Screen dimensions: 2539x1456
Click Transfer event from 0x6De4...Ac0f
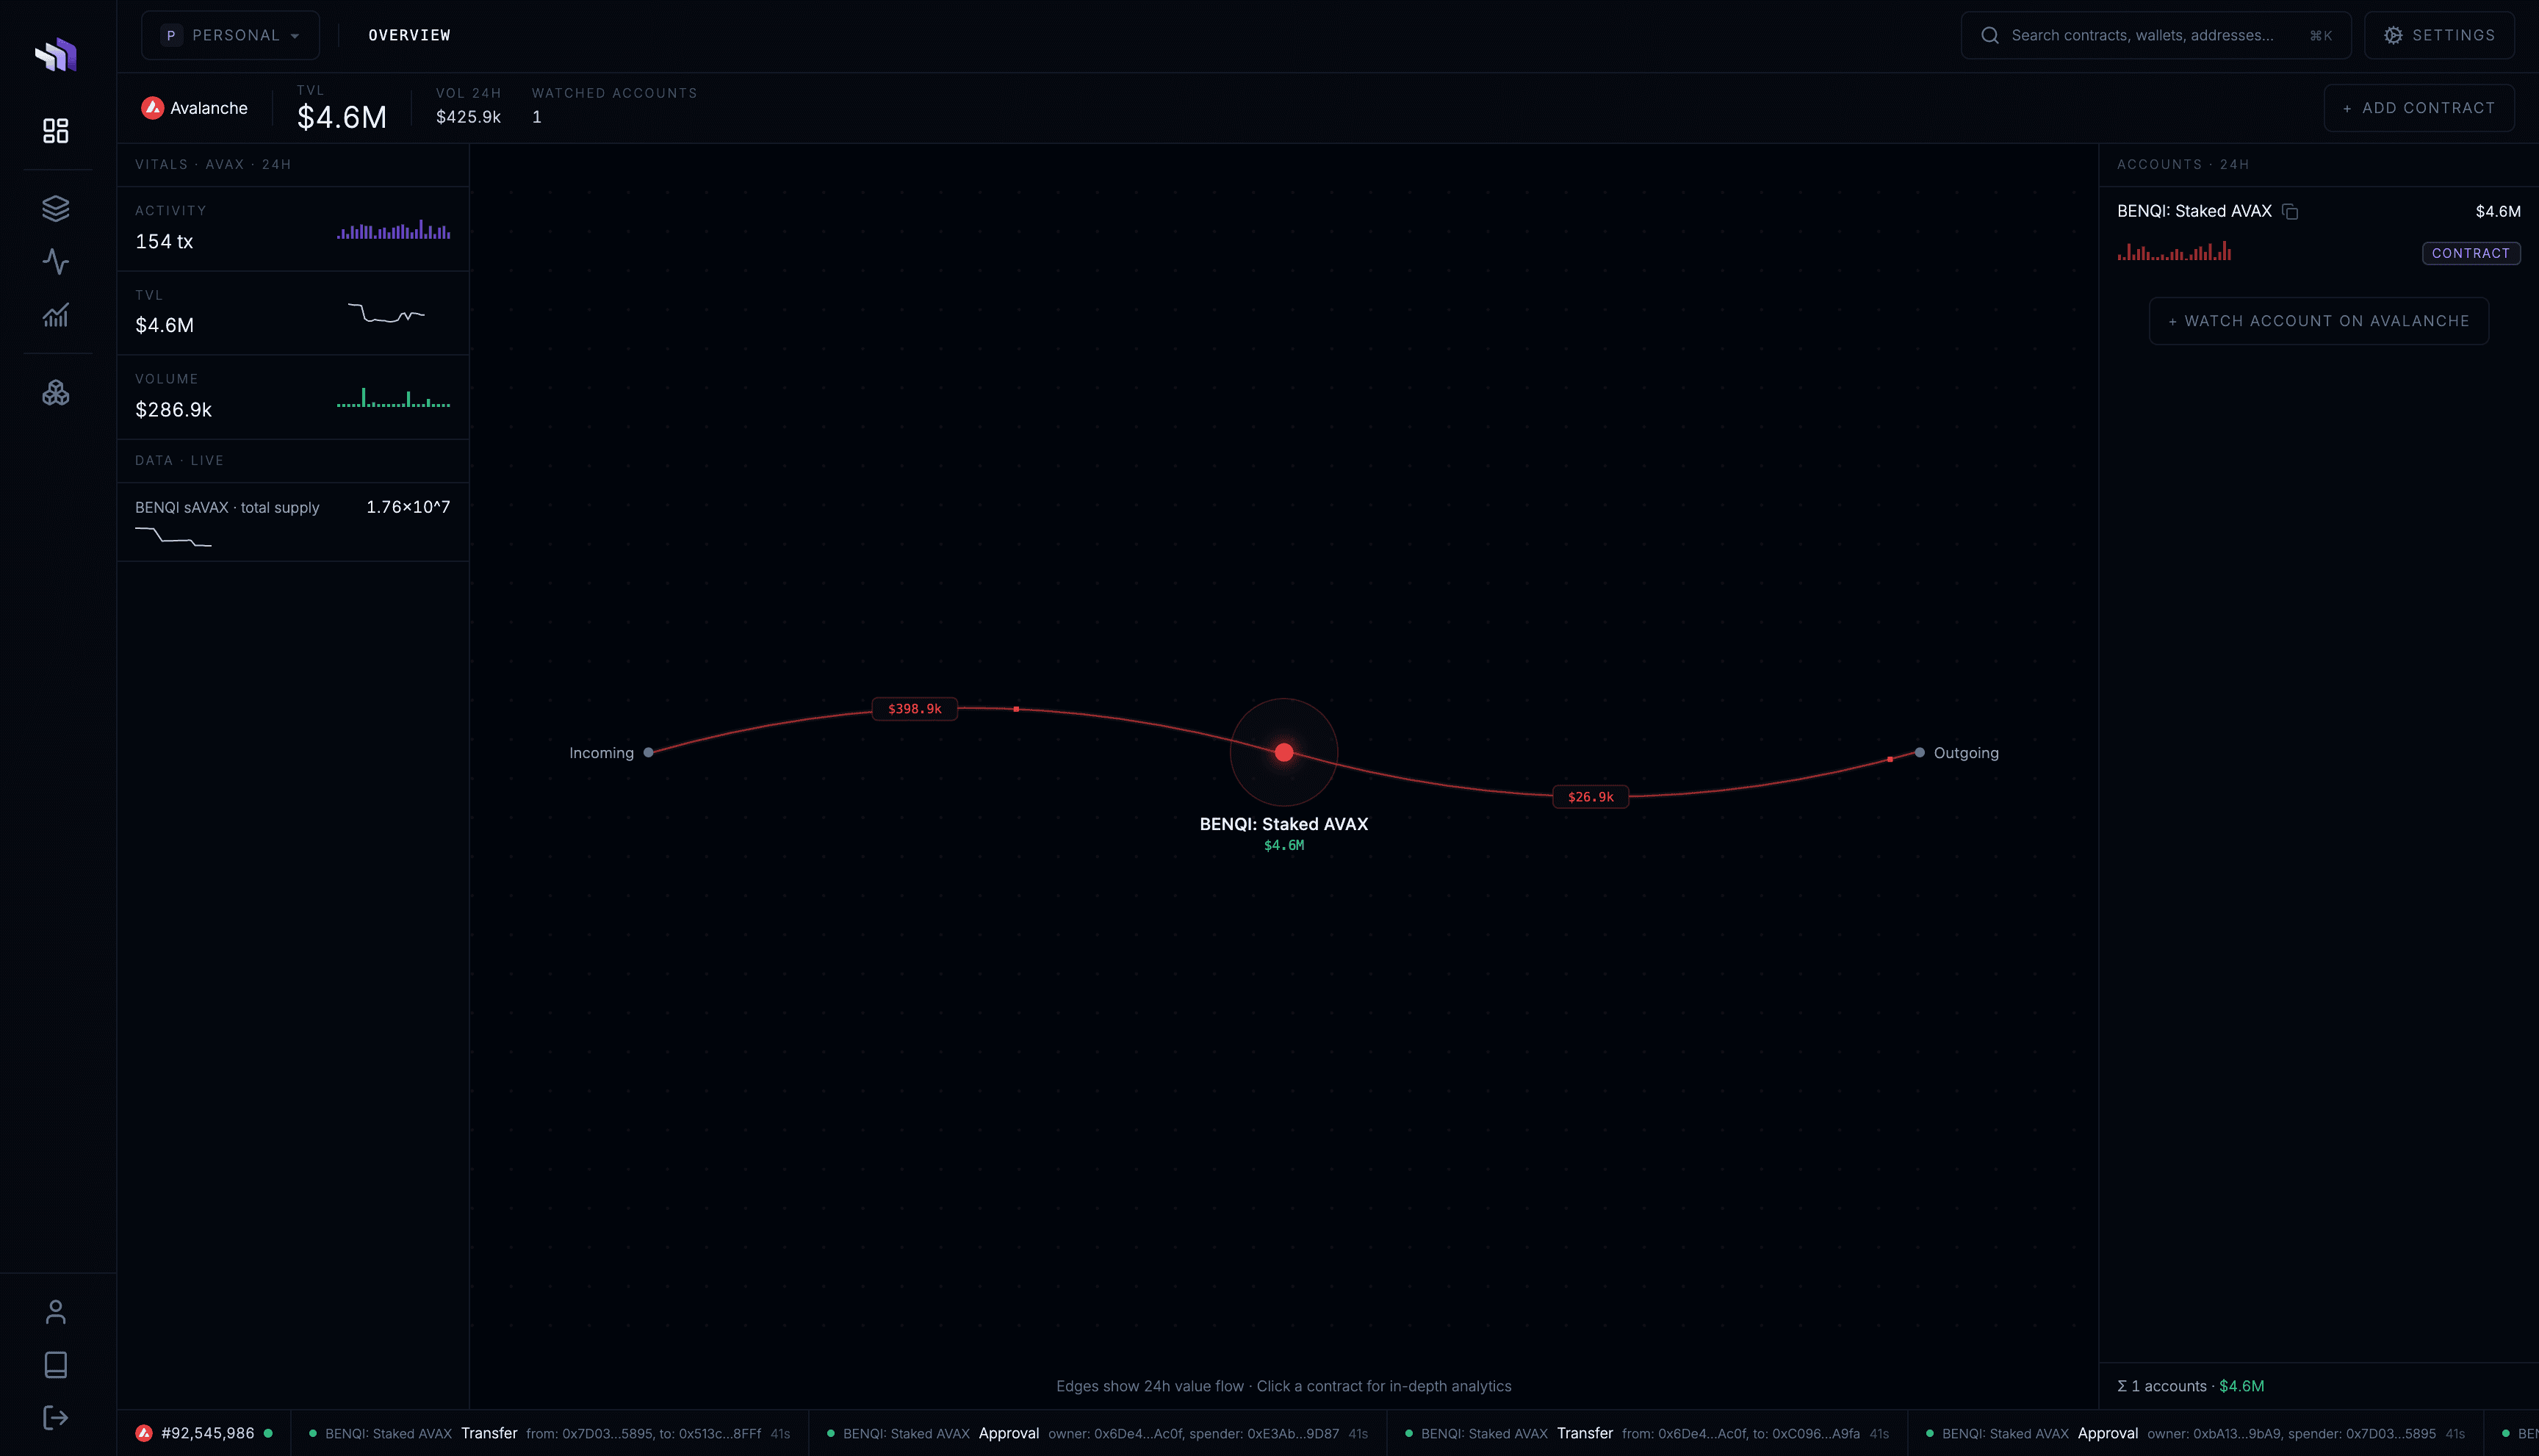point(1647,1433)
